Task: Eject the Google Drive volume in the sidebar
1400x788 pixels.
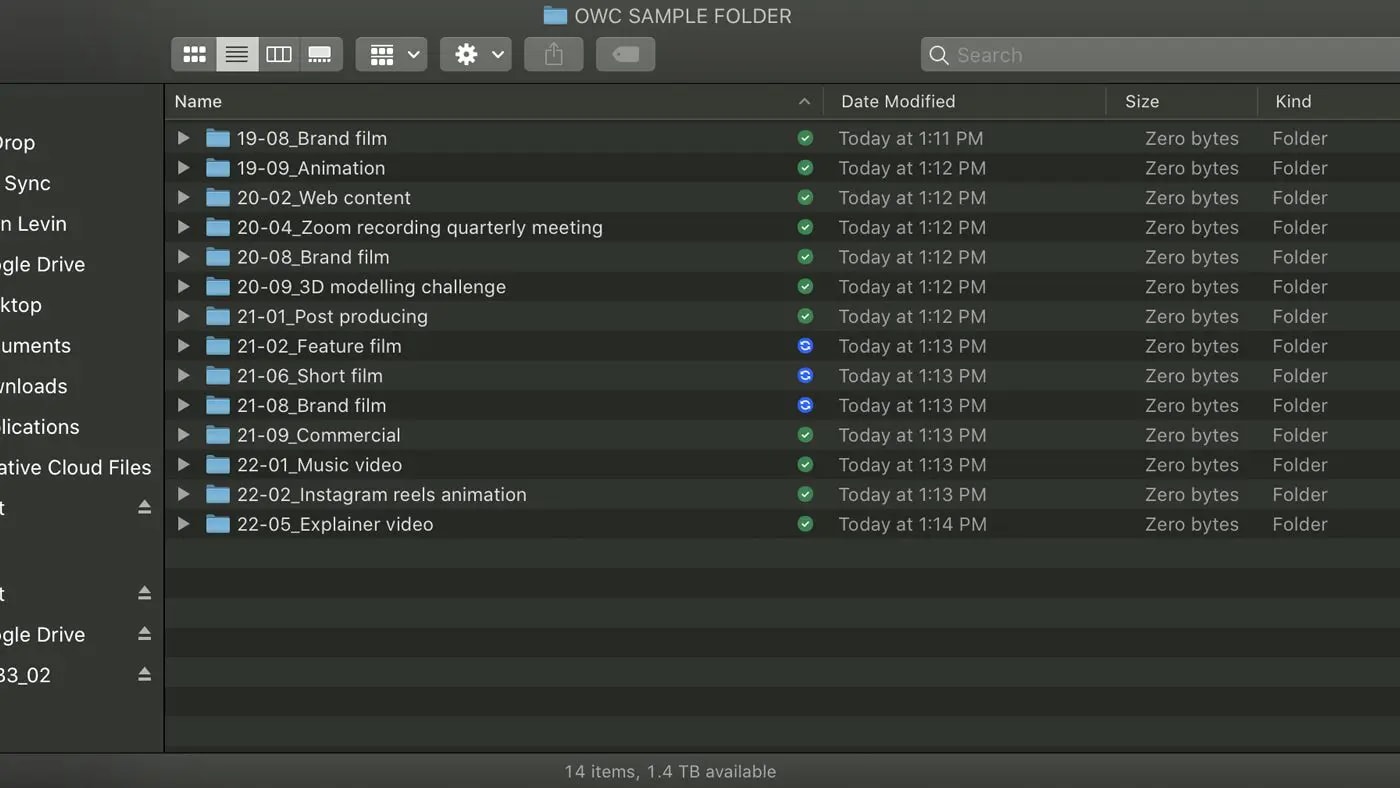Action: tap(144, 634)
